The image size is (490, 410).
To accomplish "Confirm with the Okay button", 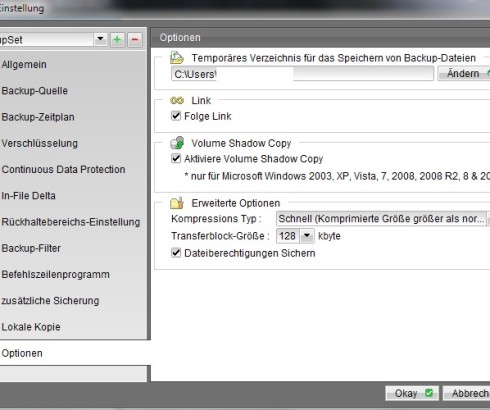I will (412, 393).
